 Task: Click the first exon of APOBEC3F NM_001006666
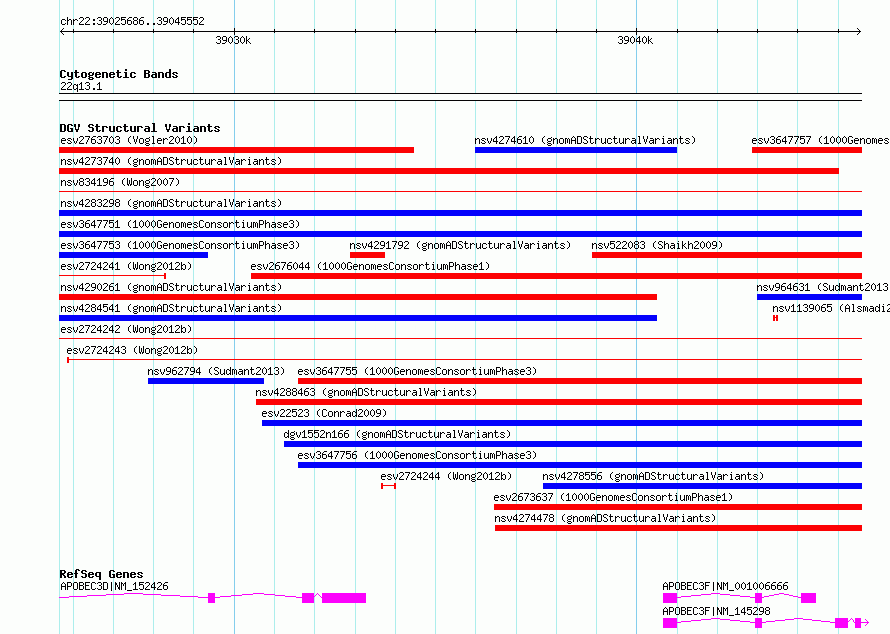[670, 598]
